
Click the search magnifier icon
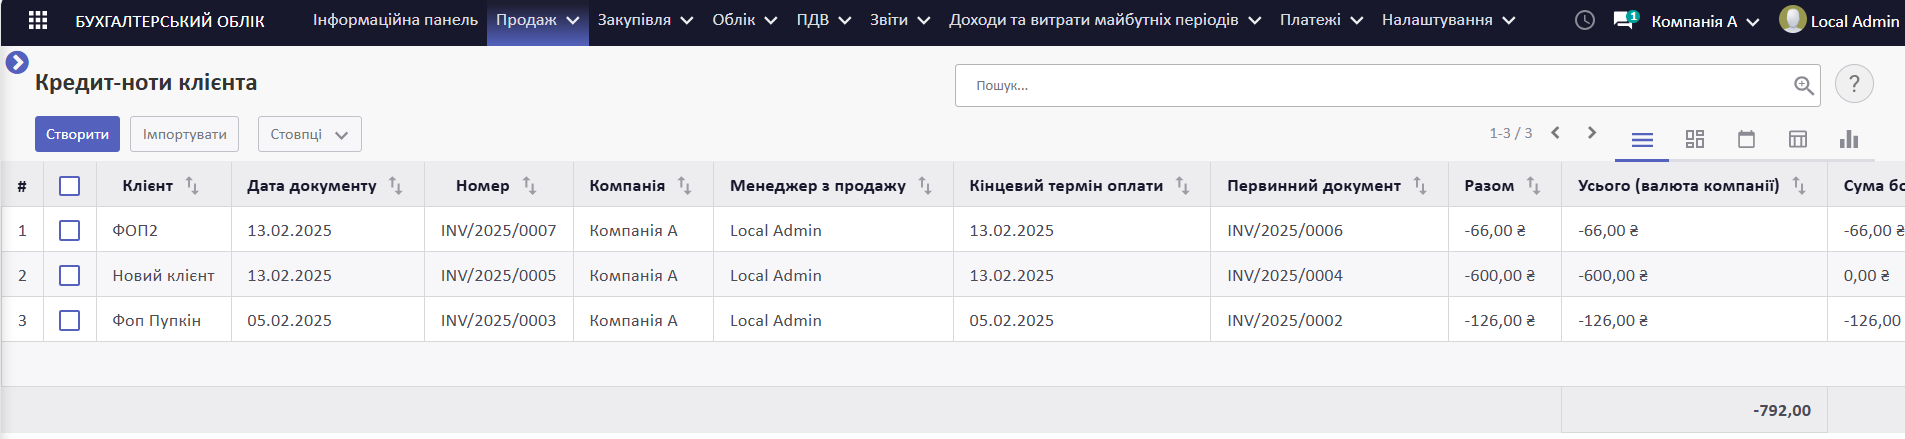pyautogui.click(x=1804, y=86)
